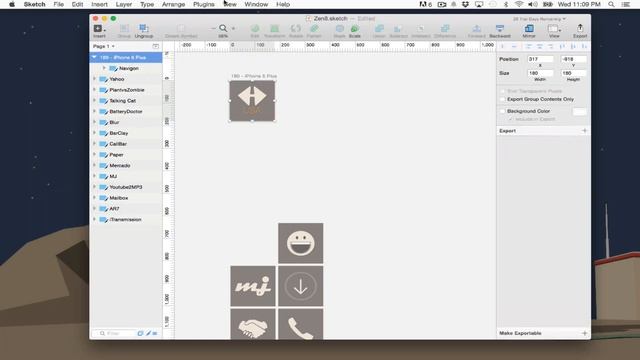The image size is (640, 360).
Task: Click the align bottom icon in inspector
Action: coord(584,47)
